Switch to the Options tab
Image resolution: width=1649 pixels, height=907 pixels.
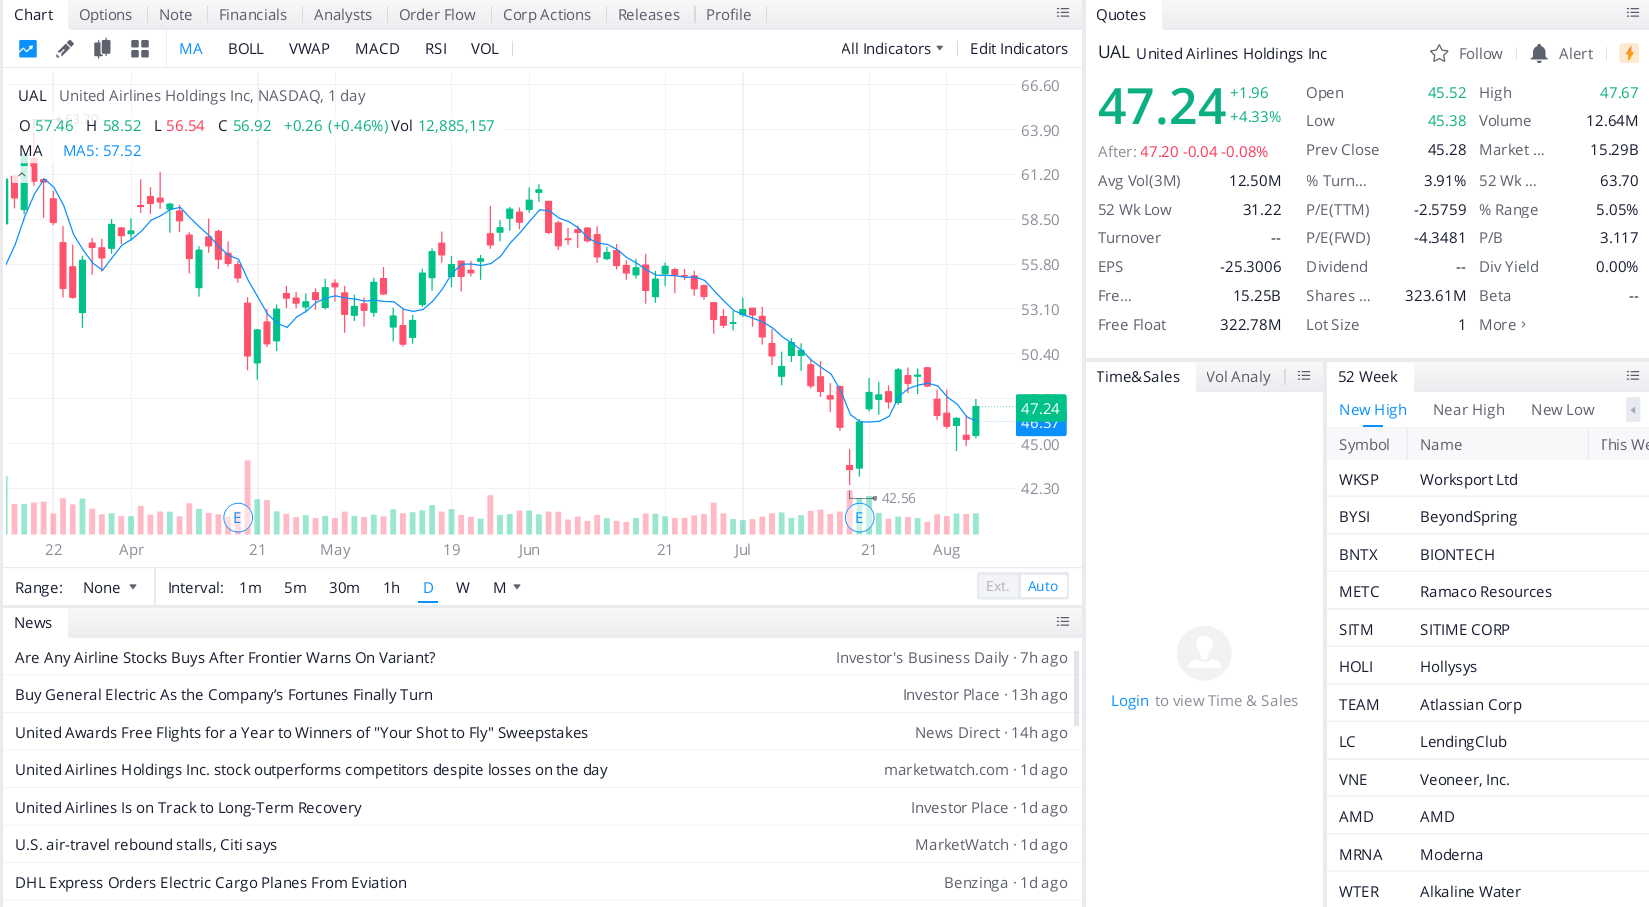(105, 15)
